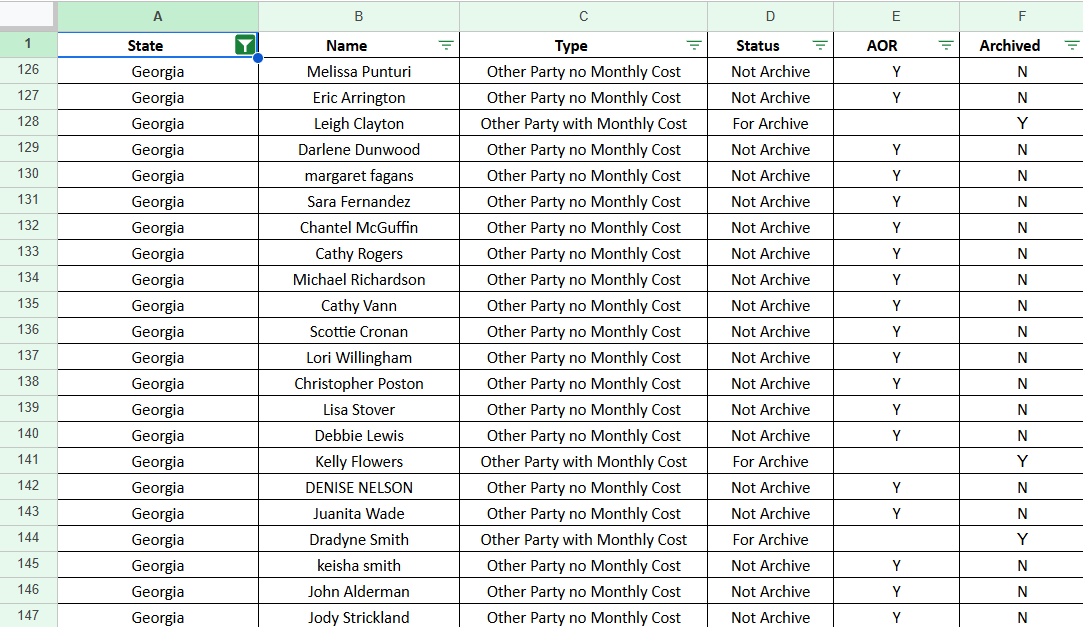Image resolution: width=1083 pixels, height=627 pixels.
Task: Open the Type column filter icon
Action: pos(694,46)
